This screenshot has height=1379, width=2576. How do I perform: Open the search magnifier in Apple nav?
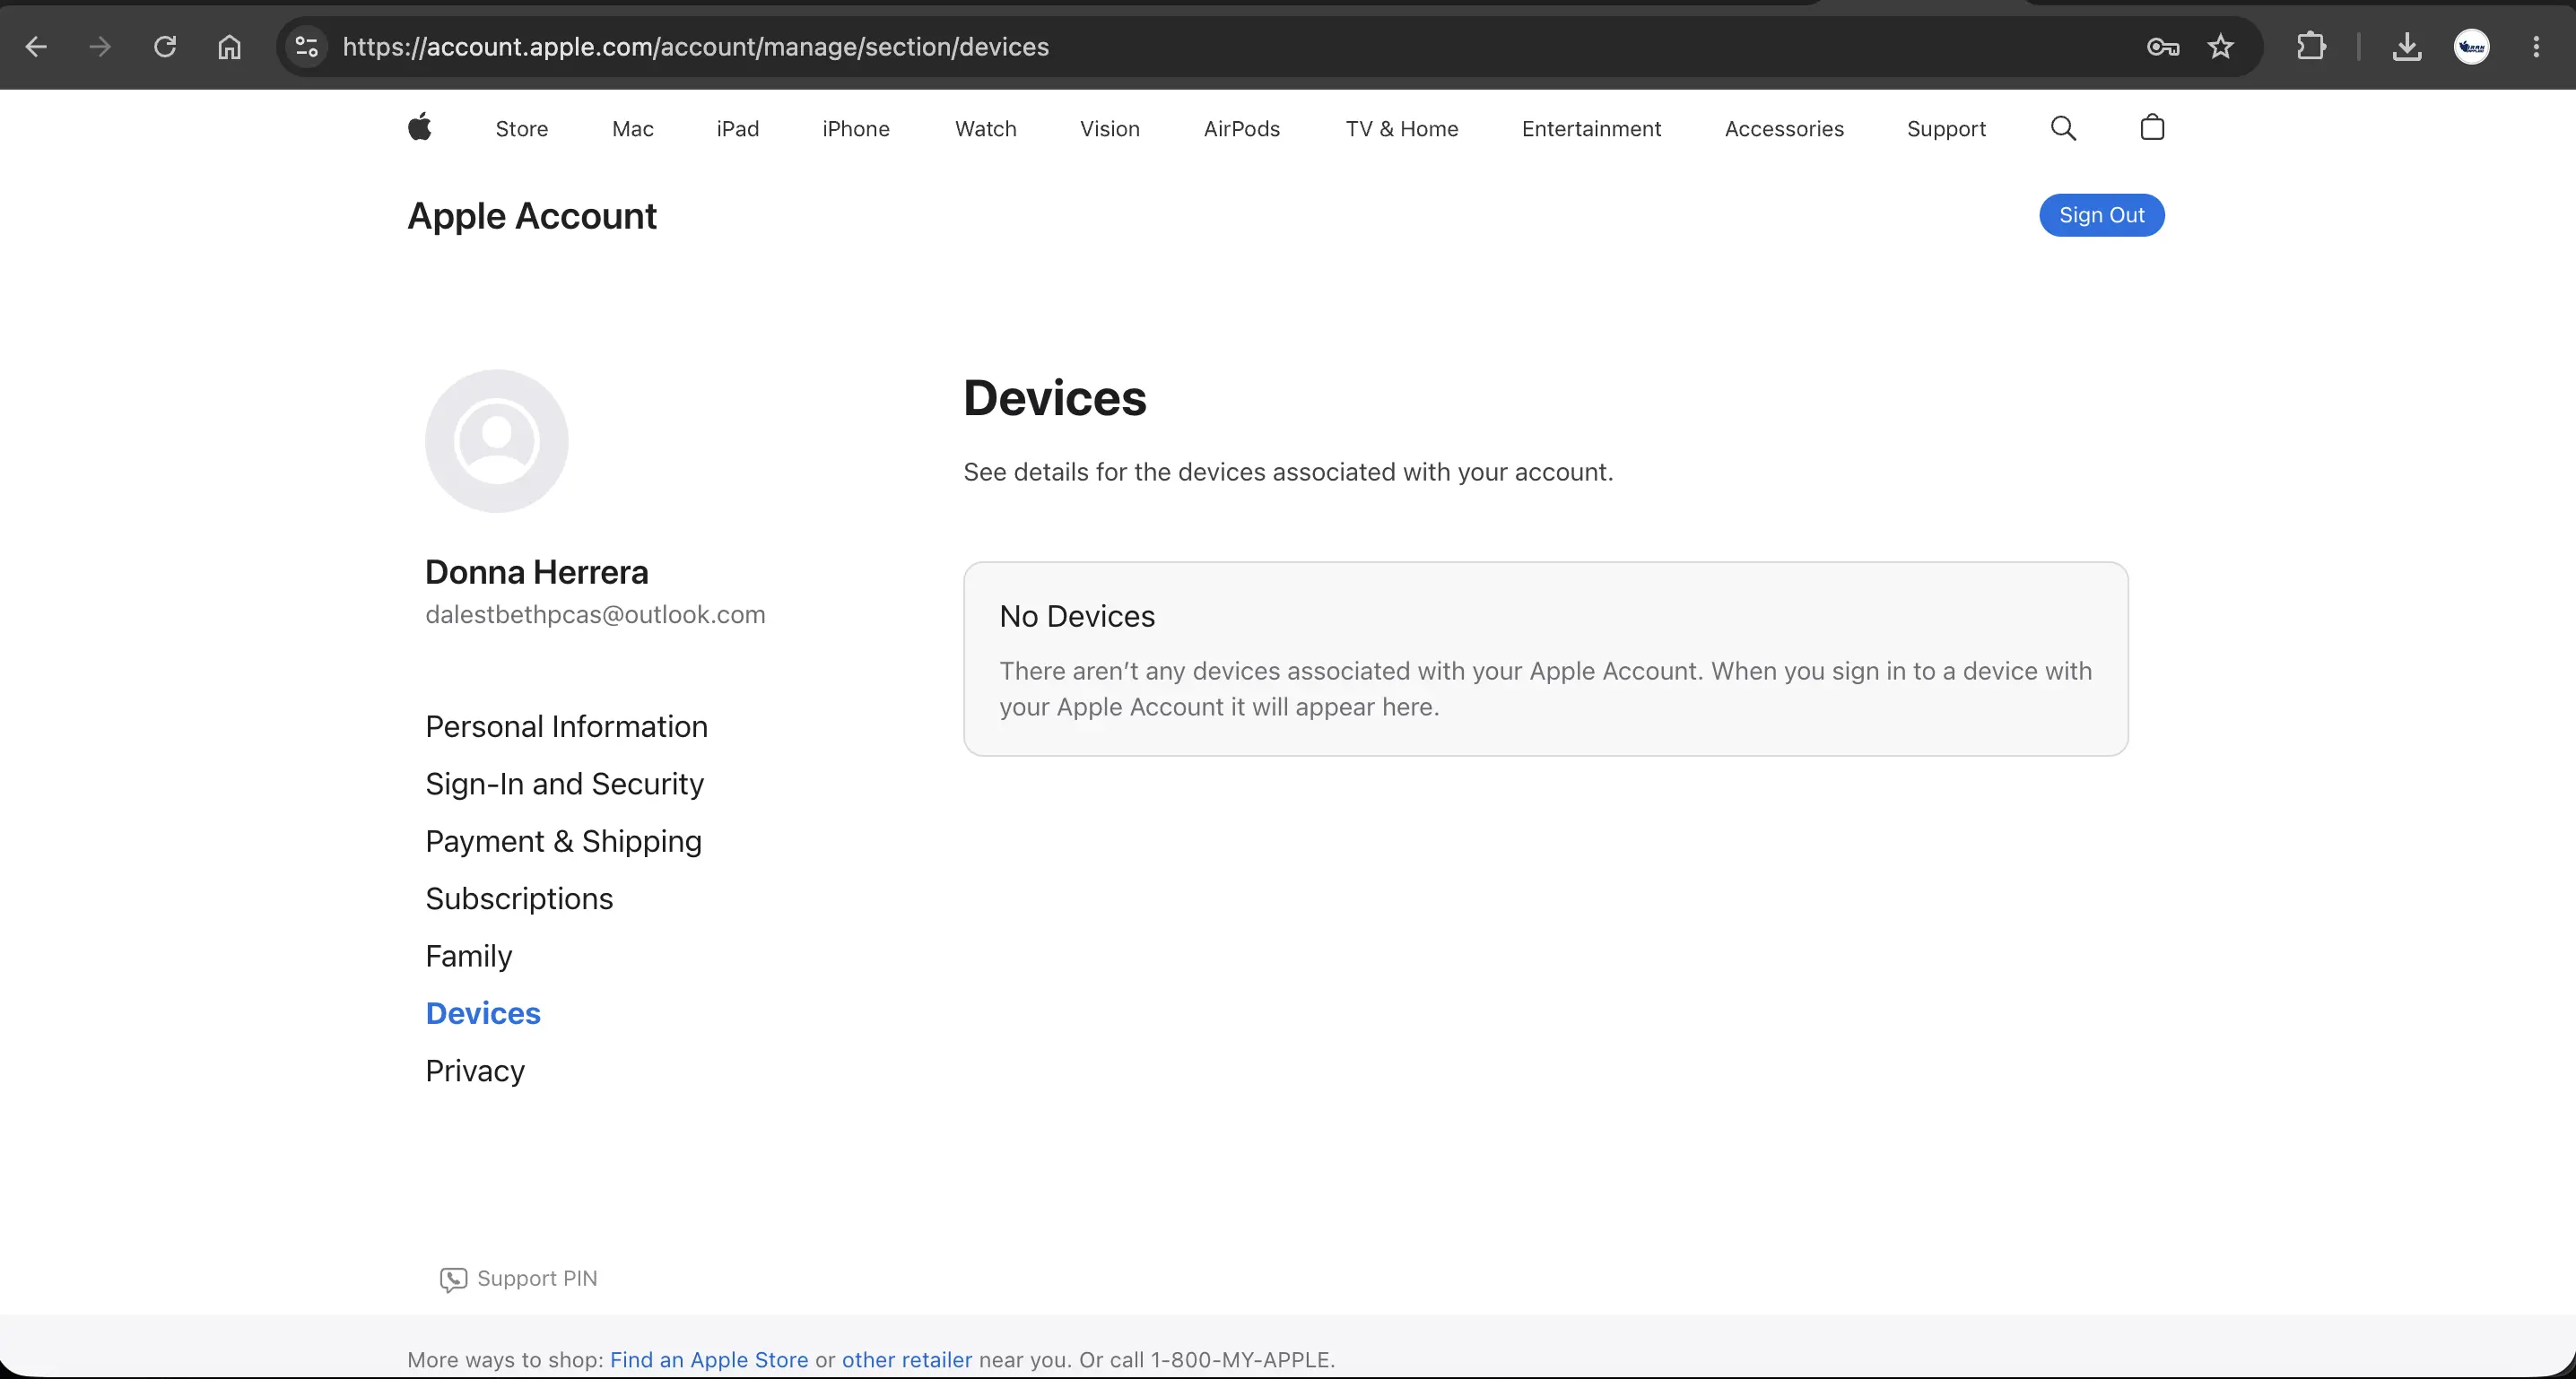click(x=2063, y=128)
